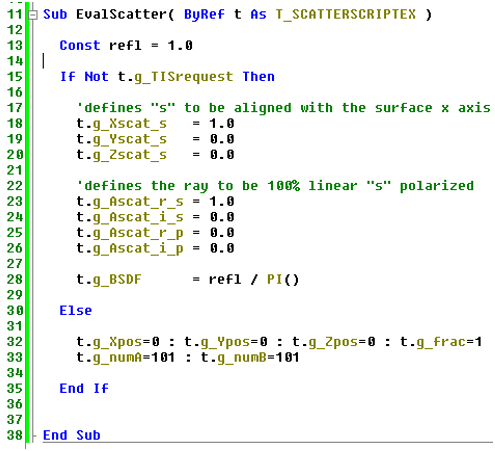Image resolution: width=495 pixels, height=451 pixels.
Task: Click the End If keyword
Action: [x=84, y=389]
